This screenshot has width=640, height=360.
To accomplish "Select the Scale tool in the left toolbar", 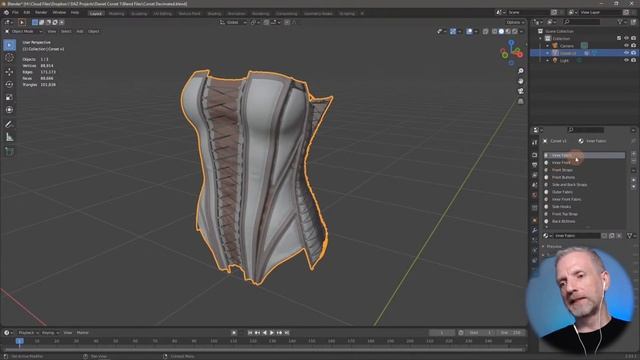I will click(x=9, y=97).
